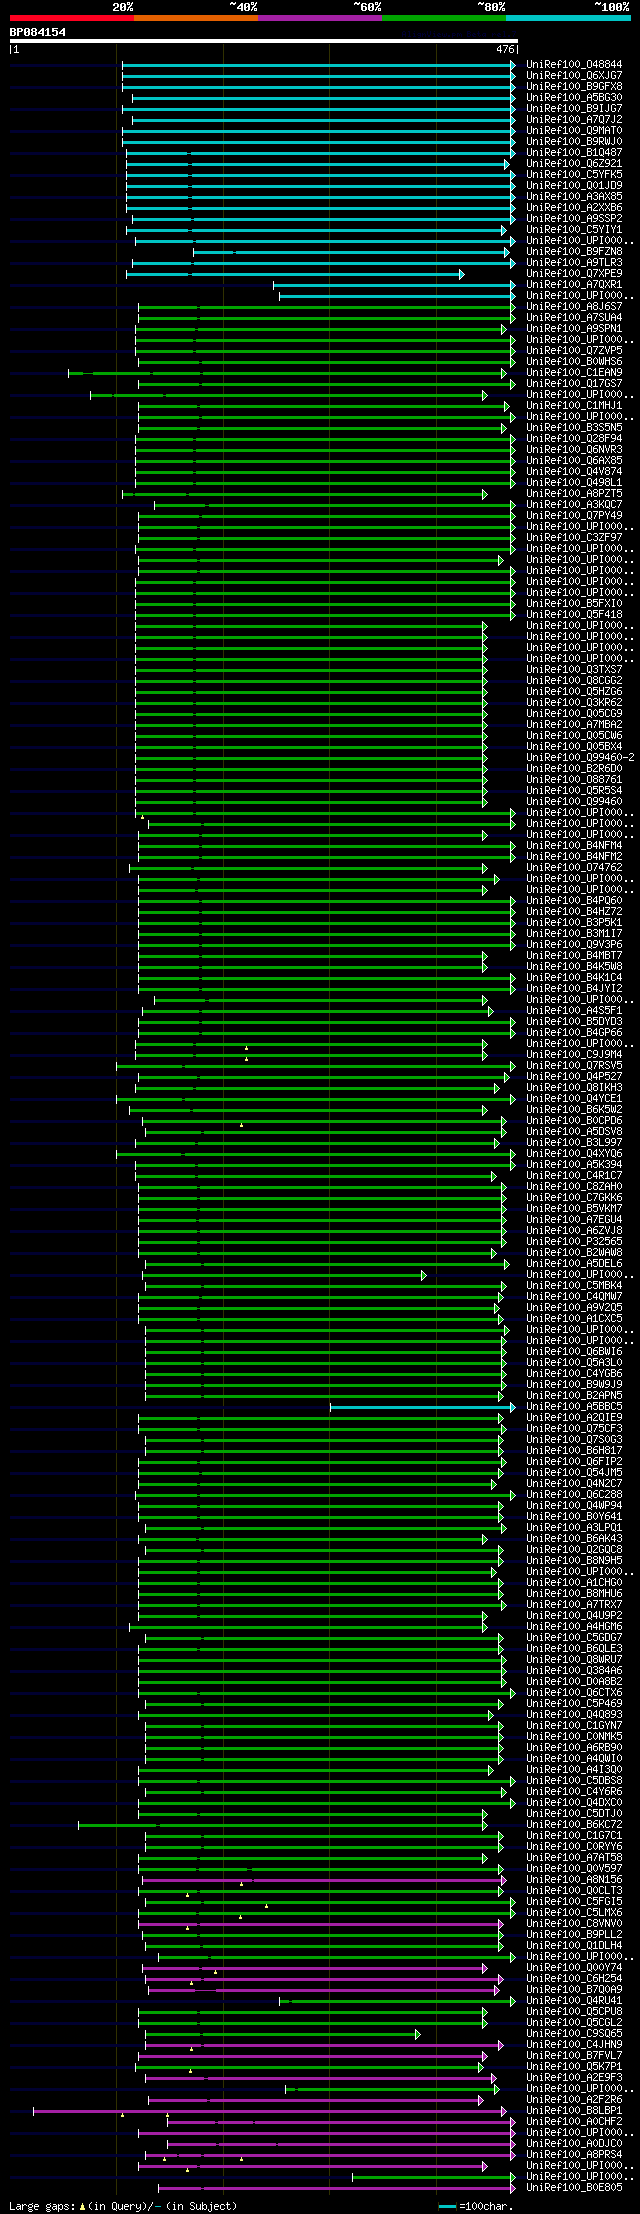Click the UniRef100_A7TRX7 label

(574, 1605)
